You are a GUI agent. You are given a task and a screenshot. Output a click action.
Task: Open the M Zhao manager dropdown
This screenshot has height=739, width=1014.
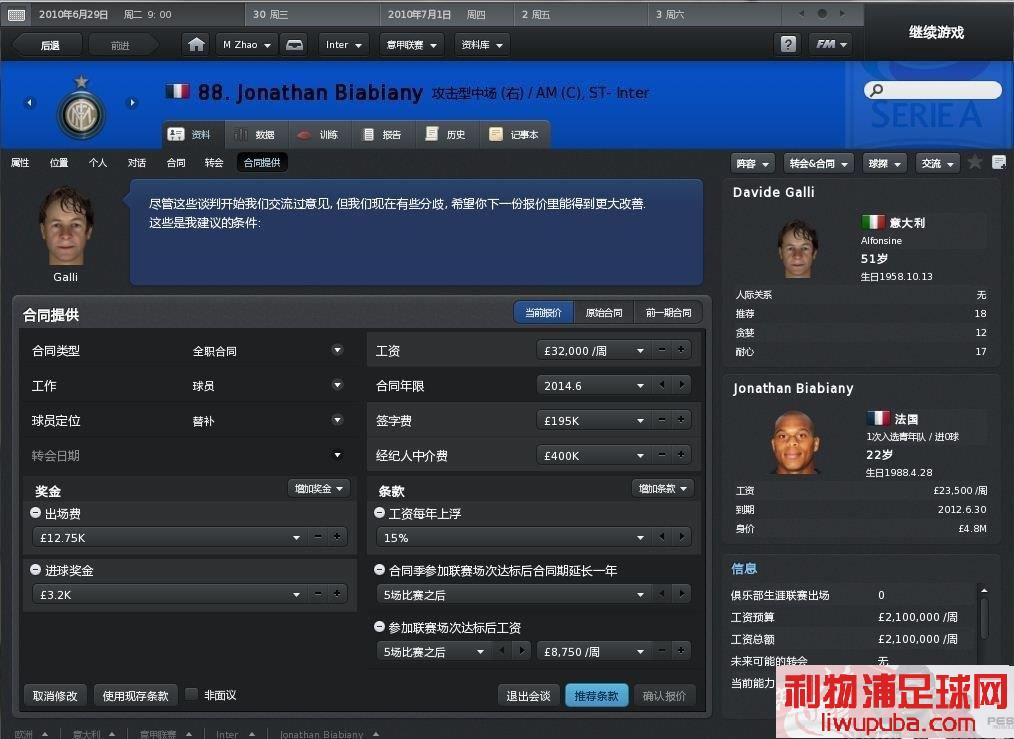(x=246, y=45)
